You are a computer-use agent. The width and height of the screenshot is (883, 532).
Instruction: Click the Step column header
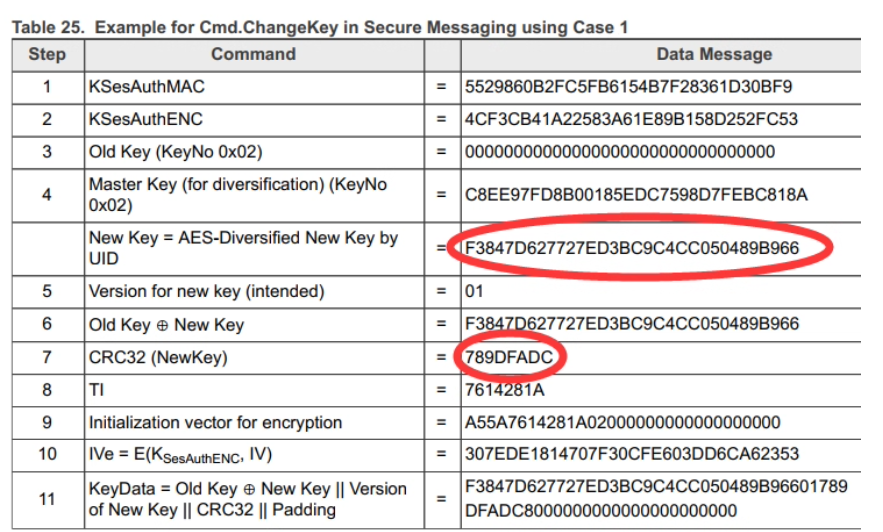coord(46,55)
